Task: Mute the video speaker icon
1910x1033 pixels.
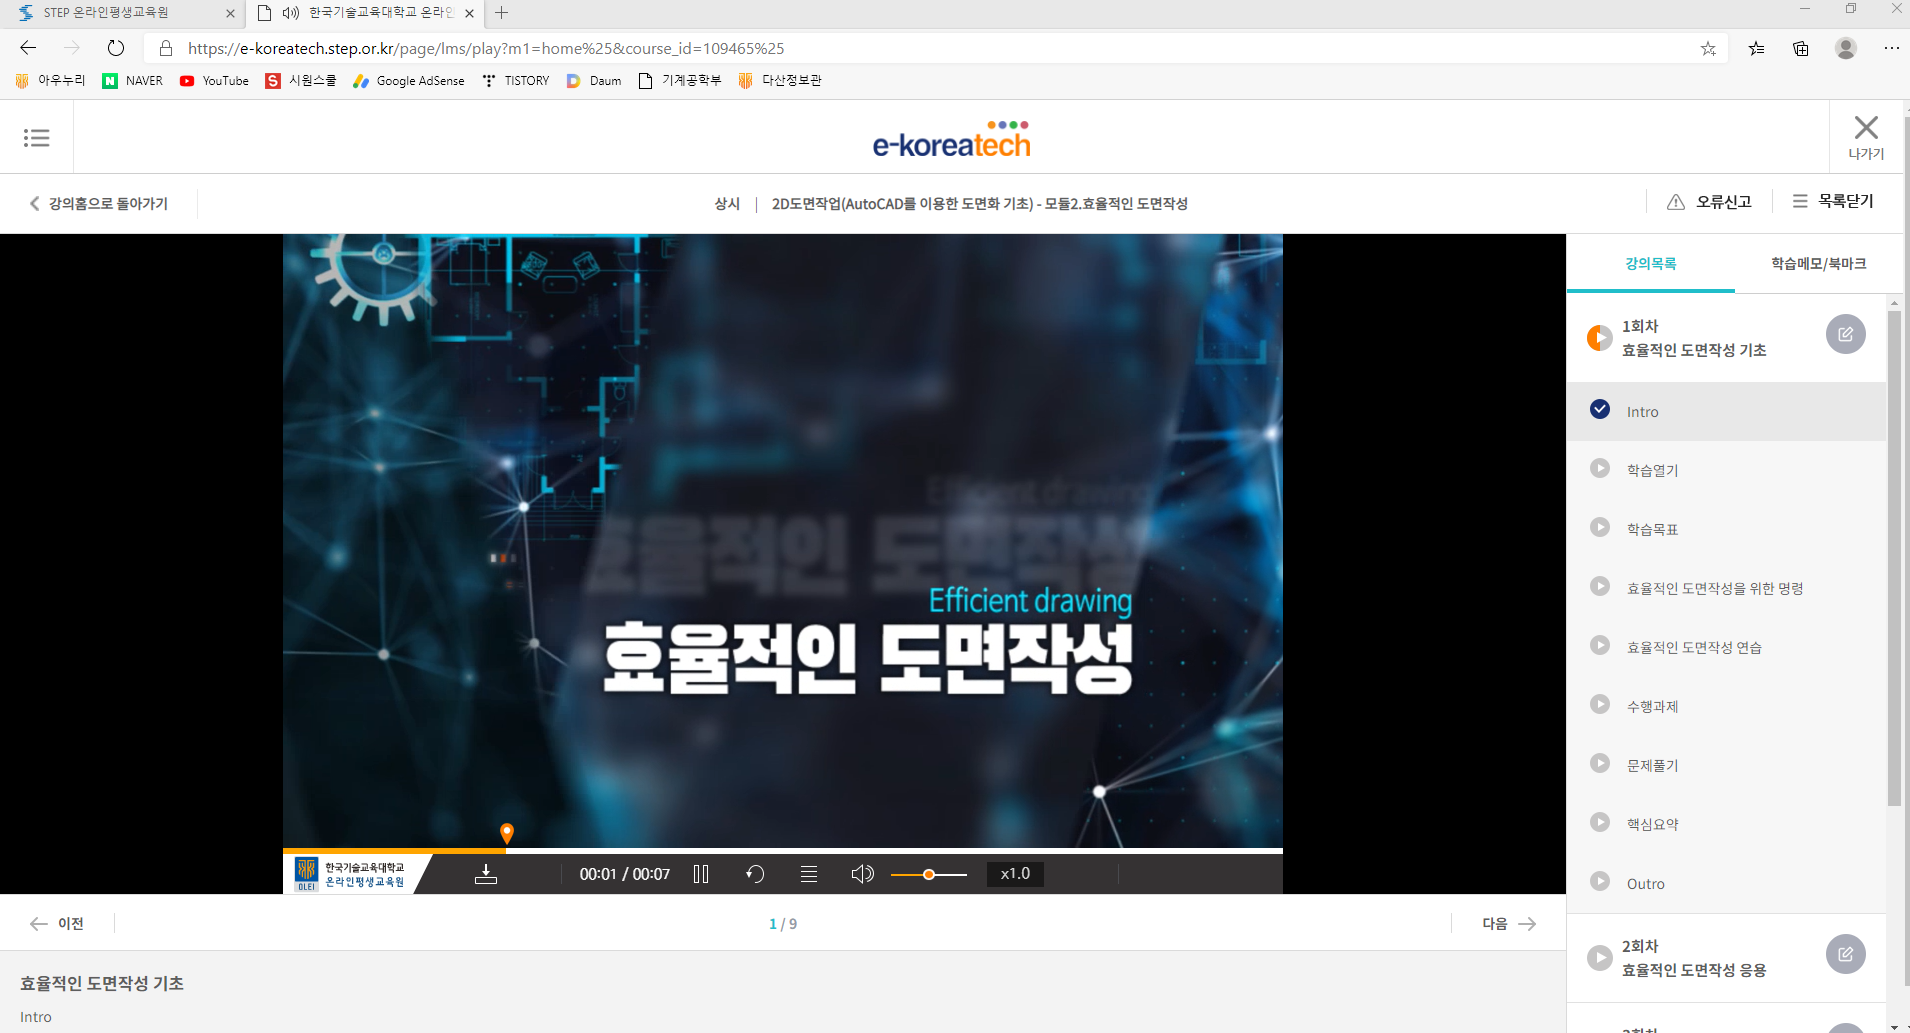Action: click(862, 874)
